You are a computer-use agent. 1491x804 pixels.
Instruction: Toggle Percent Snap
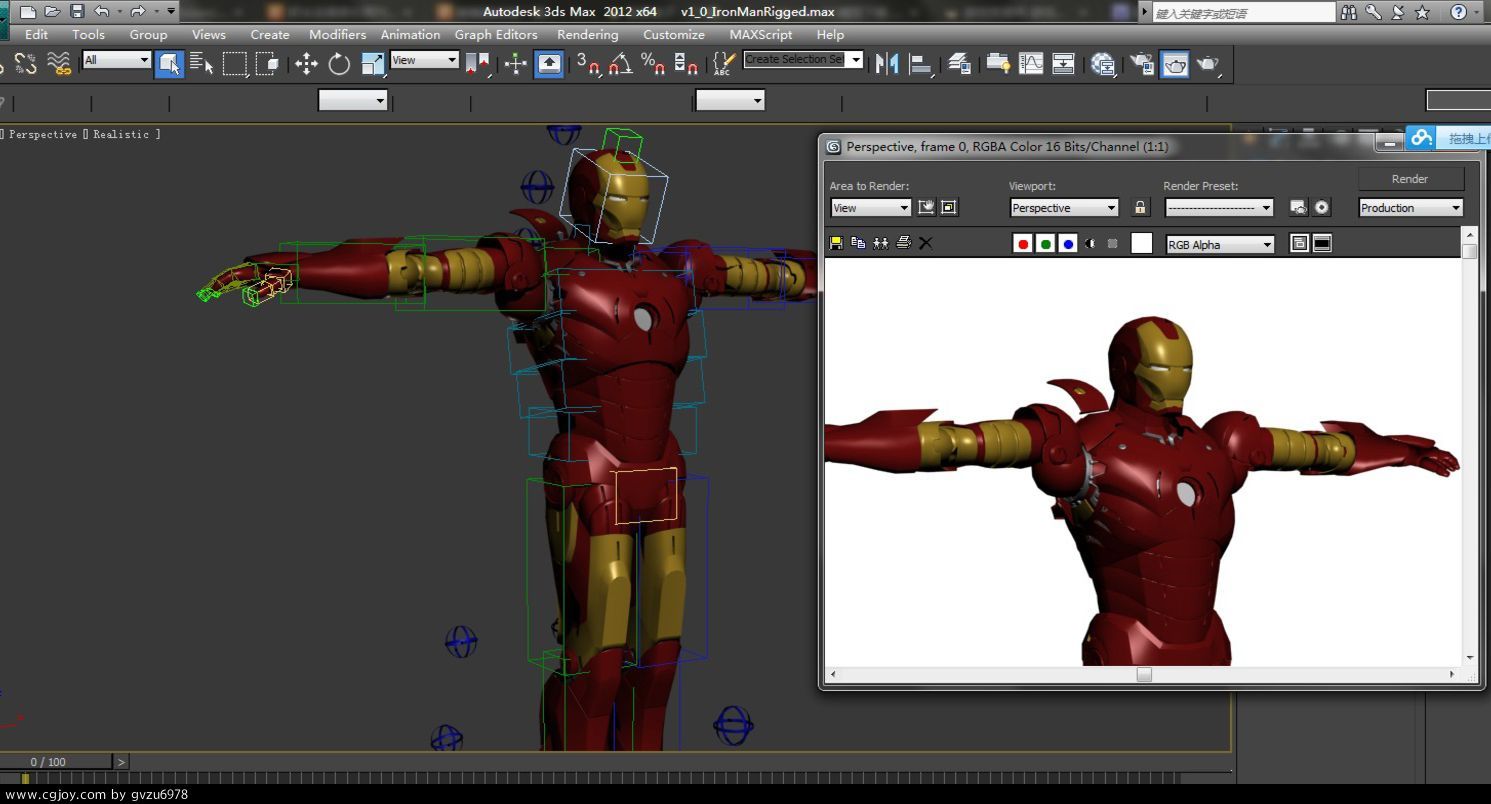[x=654, y=63]
